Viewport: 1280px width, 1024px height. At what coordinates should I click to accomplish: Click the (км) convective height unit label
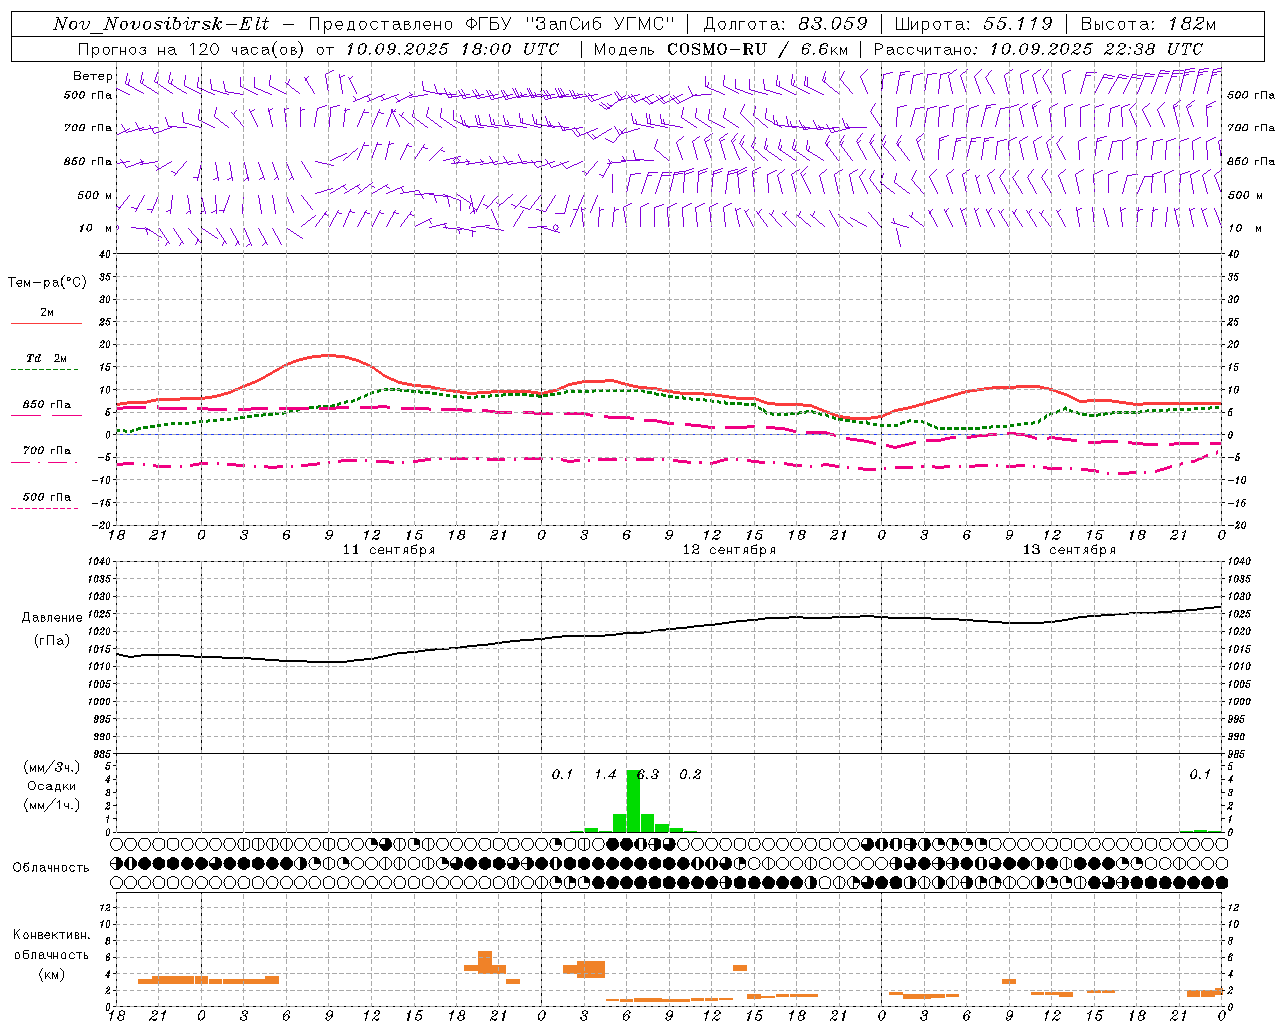tap(52, 975)
